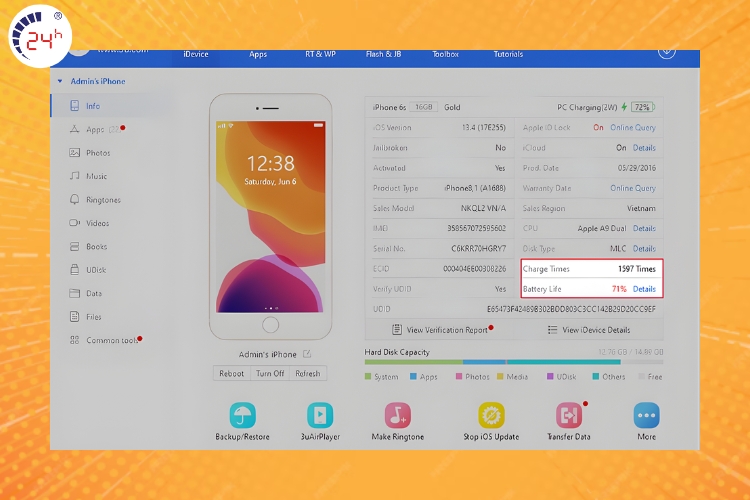
Task: Click the edit device name icon
Action: [307, 354]
